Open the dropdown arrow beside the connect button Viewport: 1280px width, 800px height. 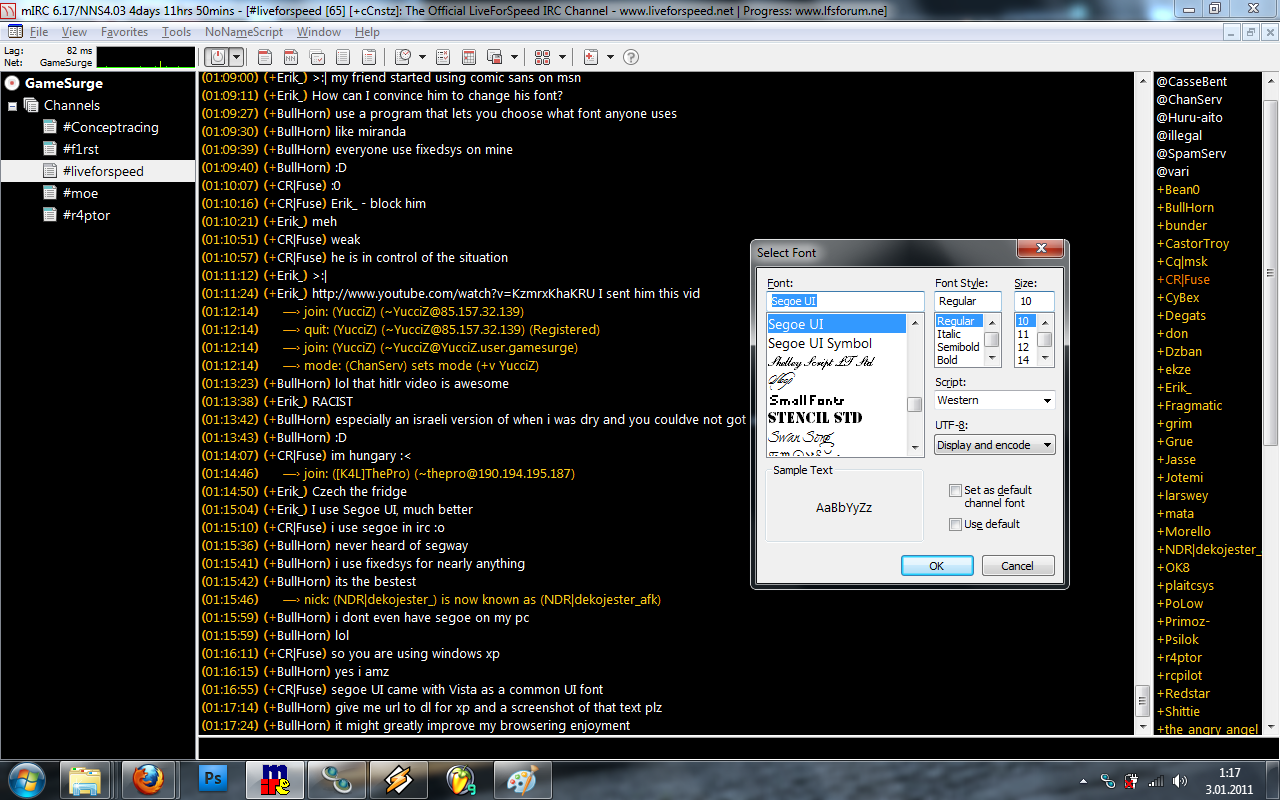pyautogui.click(x=238, y=57)
